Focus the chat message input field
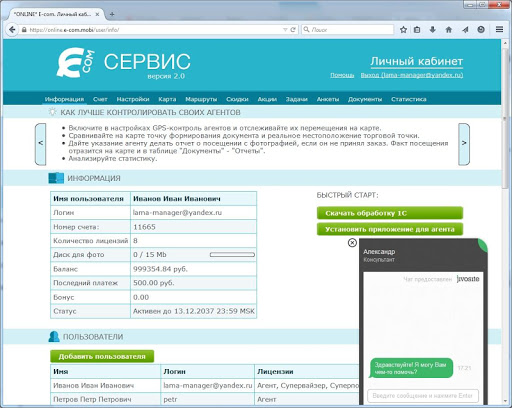512x408 pixels. coord(423,396)
